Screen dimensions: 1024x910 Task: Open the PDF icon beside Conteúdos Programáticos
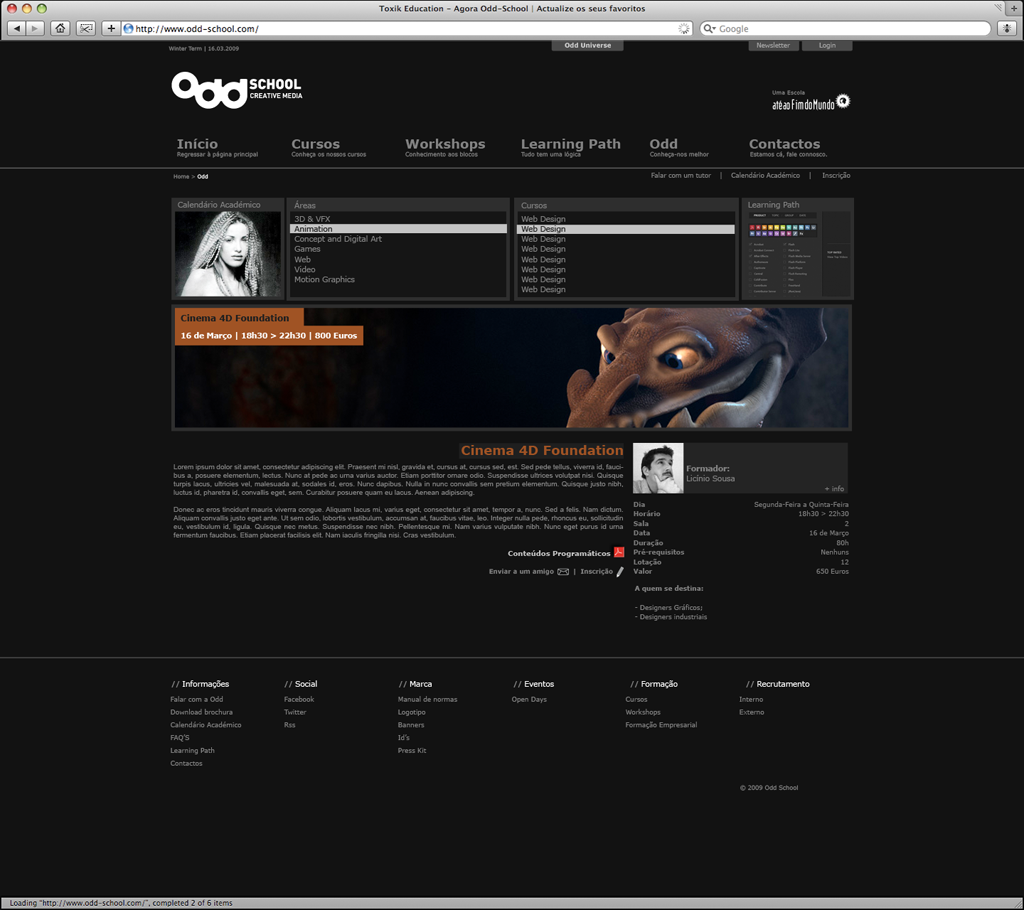[619, 553]
